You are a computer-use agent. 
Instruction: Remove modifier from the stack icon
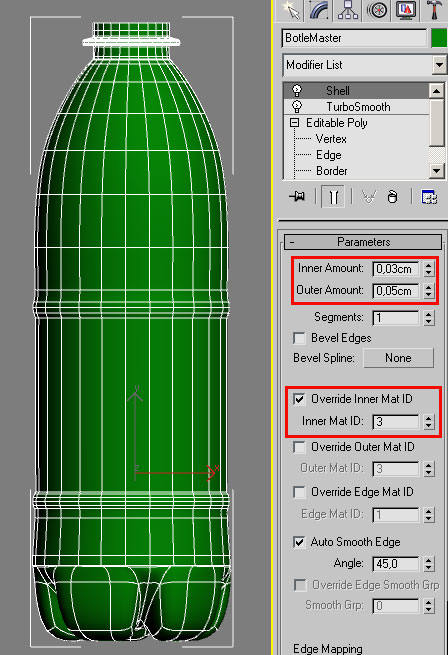392,196
